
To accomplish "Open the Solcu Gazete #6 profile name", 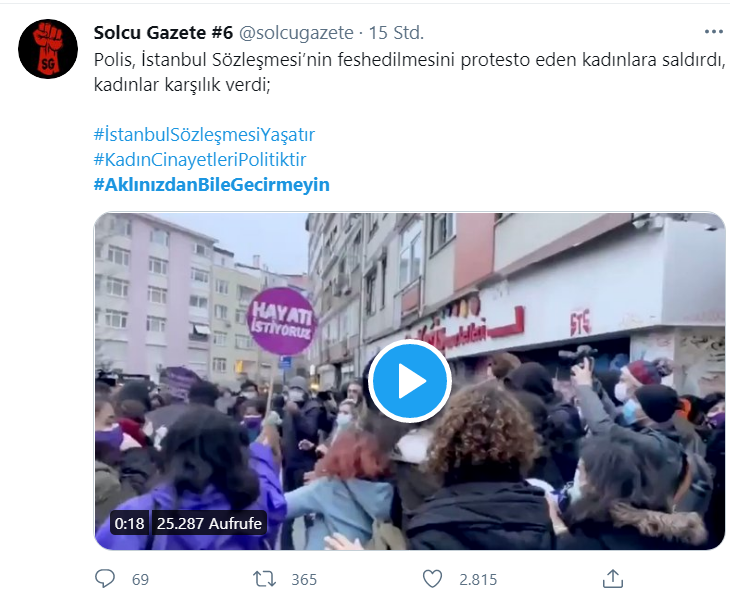I will tap(163, 33).
